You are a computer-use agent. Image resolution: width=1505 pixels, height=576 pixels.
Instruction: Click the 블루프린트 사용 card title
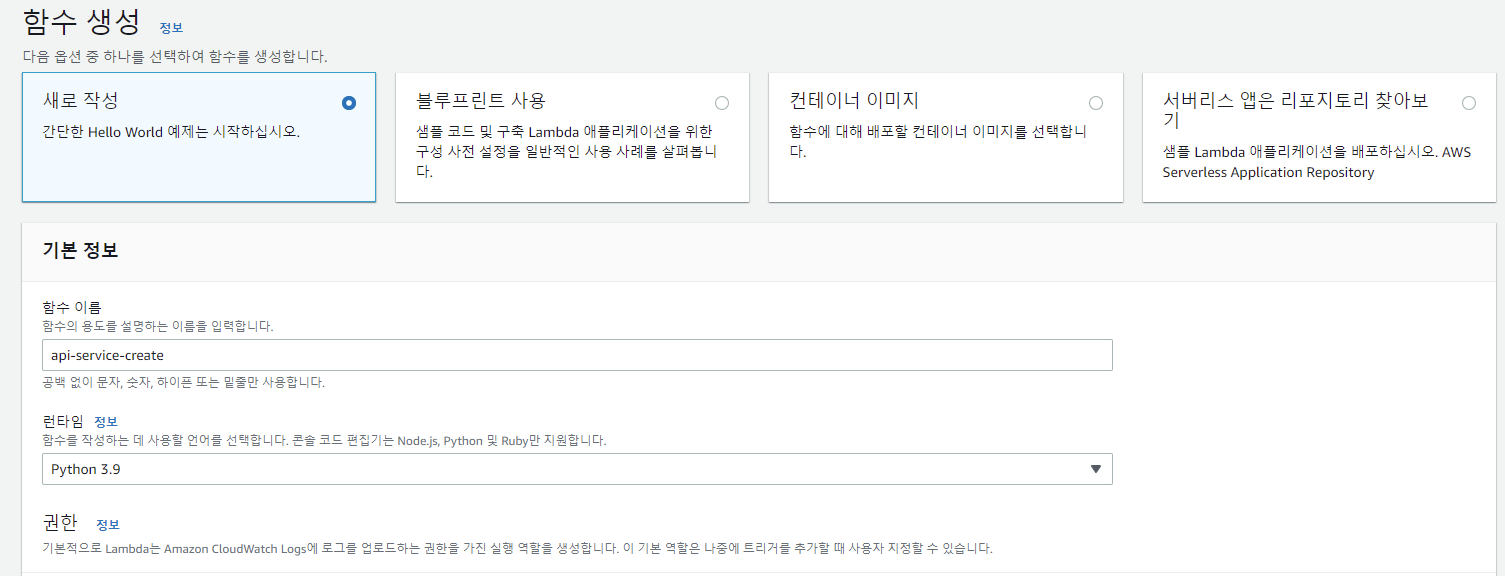tap(481, 101)
